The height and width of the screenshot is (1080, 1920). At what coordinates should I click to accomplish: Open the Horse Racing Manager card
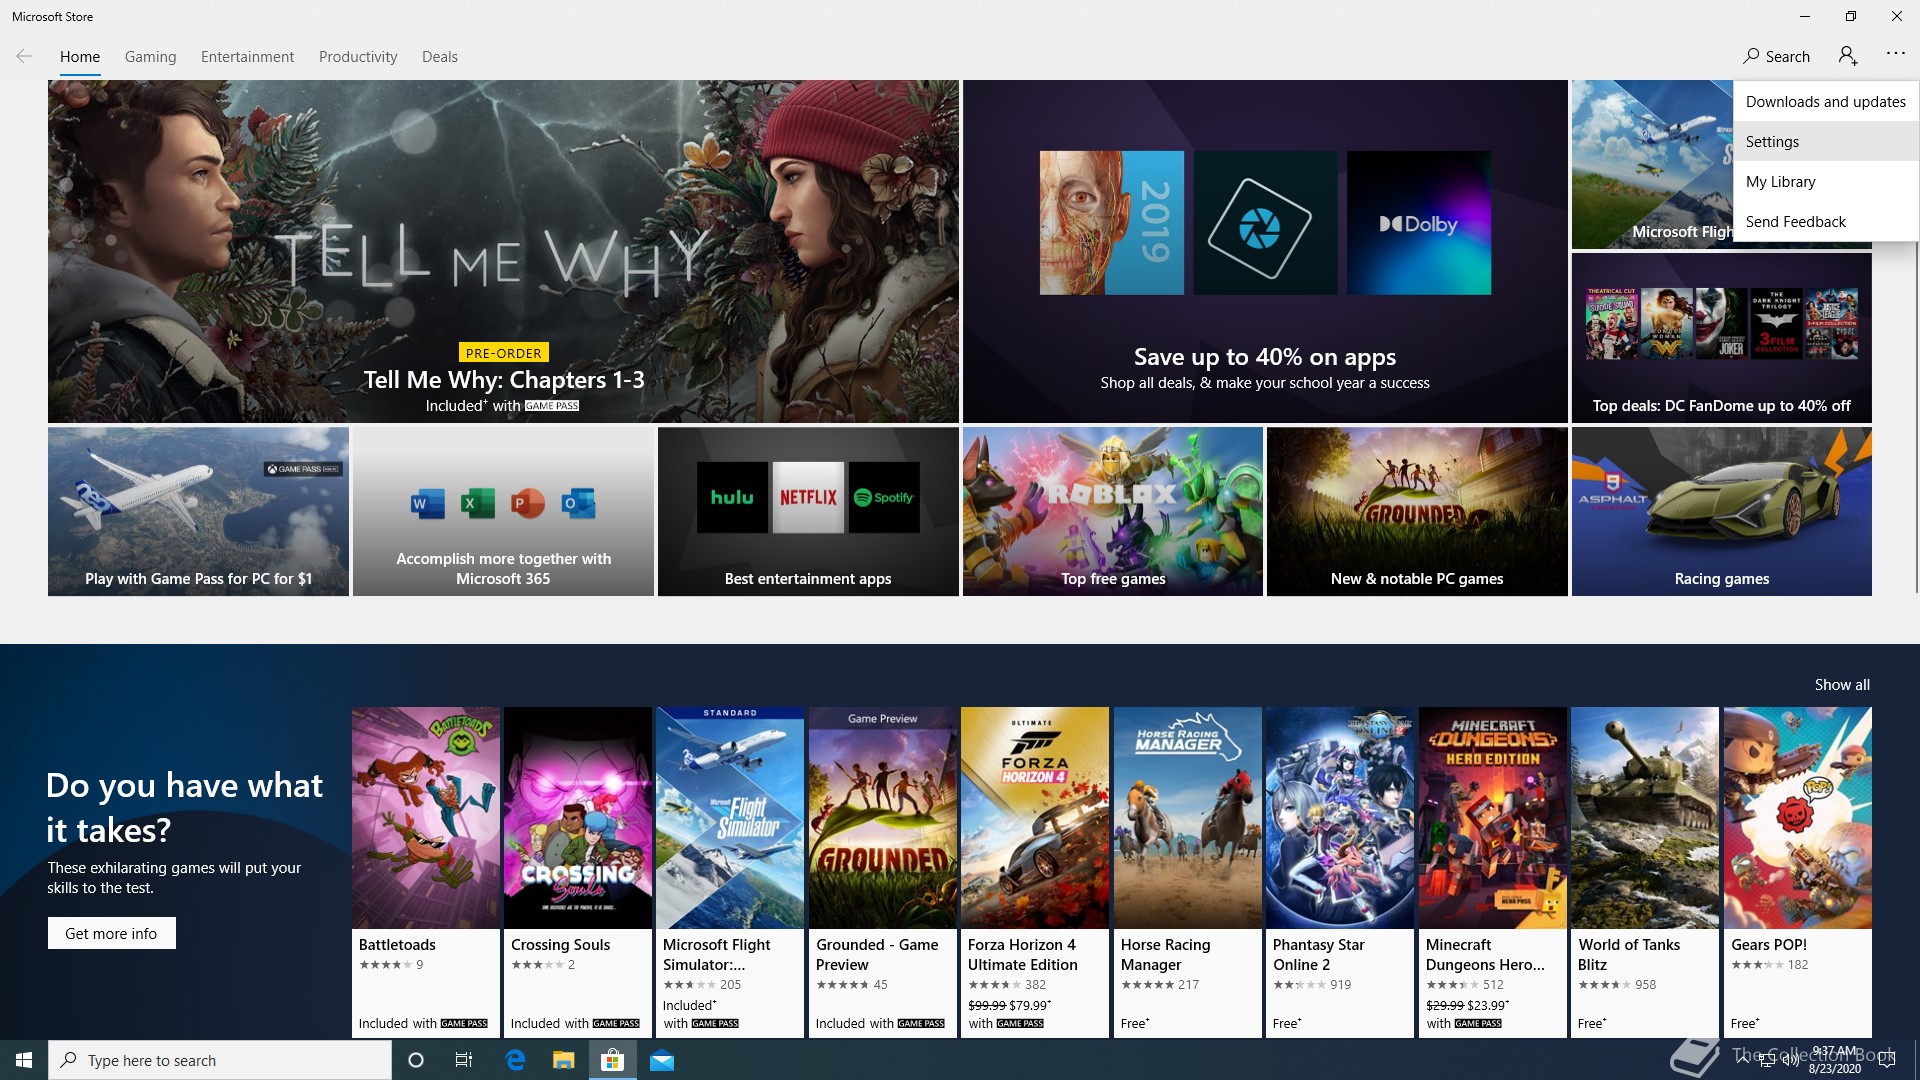[x=1188, y=872]
